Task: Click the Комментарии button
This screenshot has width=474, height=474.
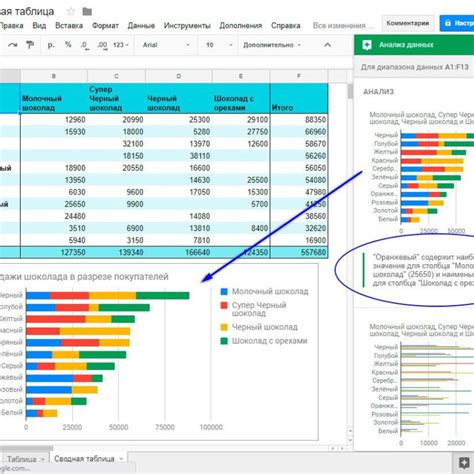Action: point(408,23)
